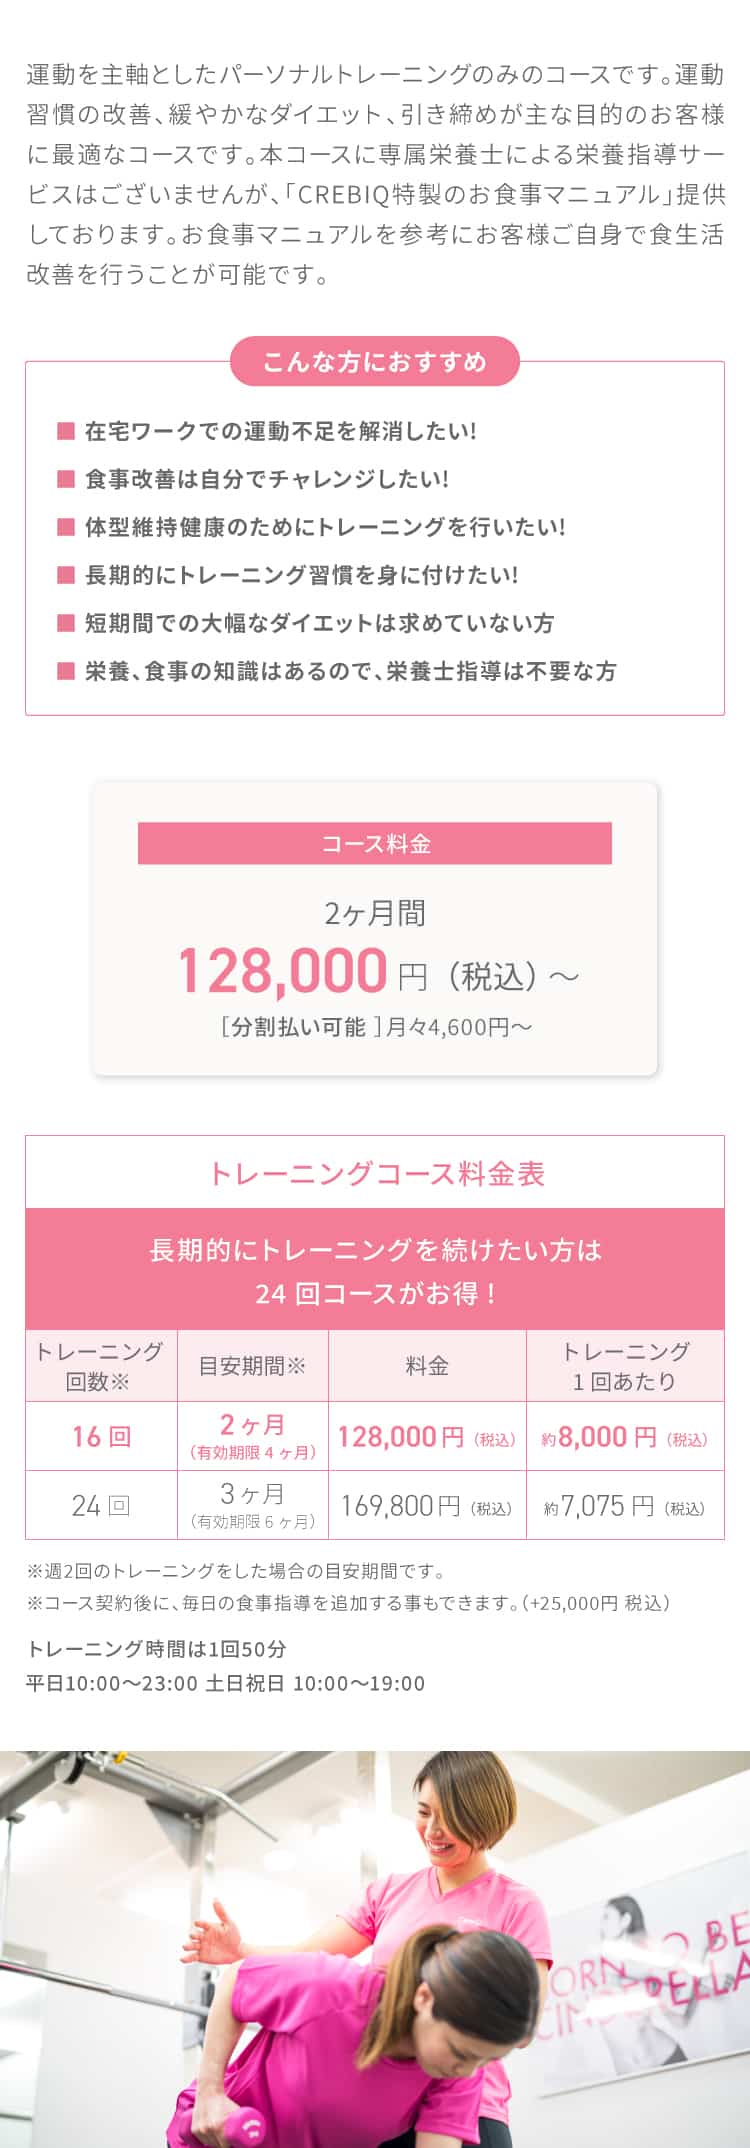Viewport: 750px width, 2148px height.
Task: Click the こんな方におすすめ pink badge
Action: point(375,361)
